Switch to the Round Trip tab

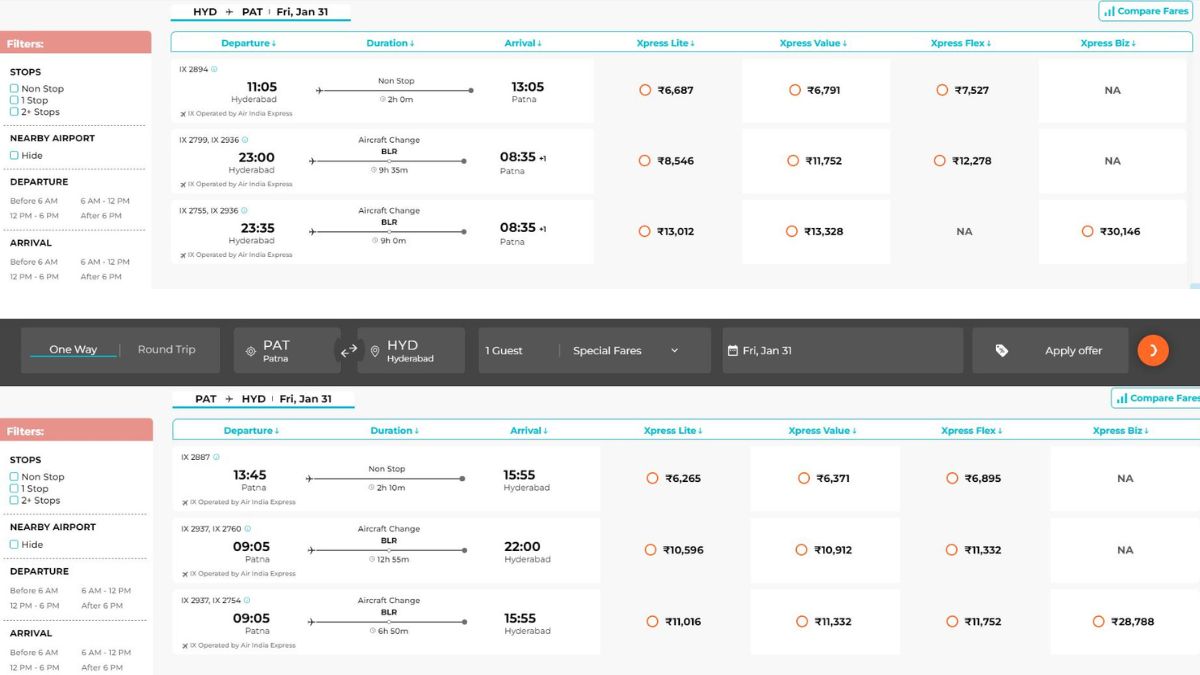click(x=169, y=350)
